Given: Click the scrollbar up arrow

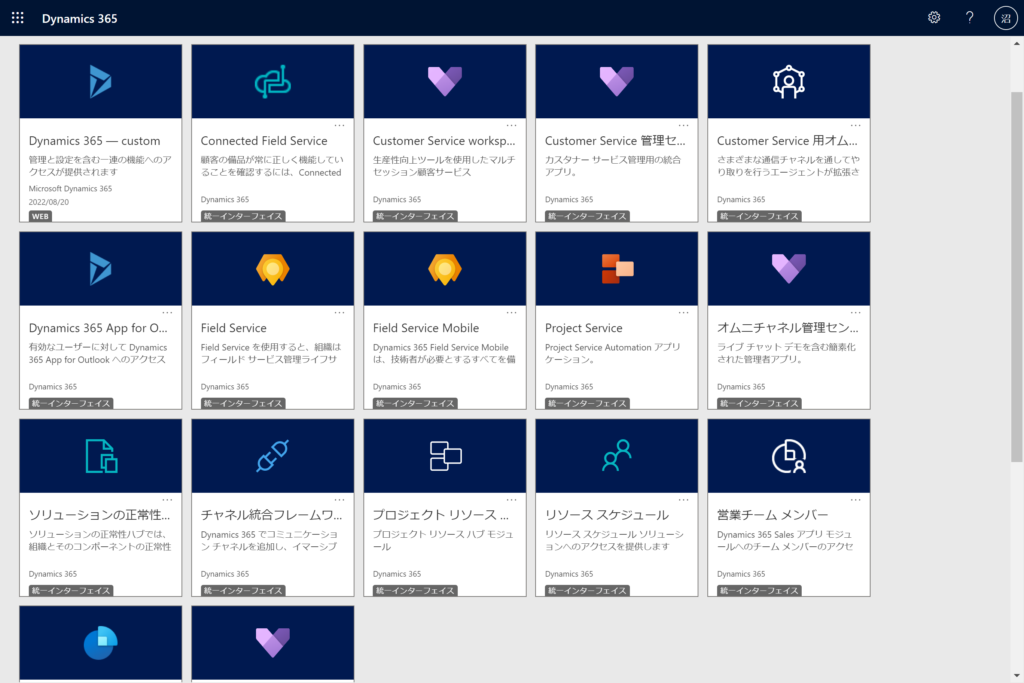Looking at the screenshot, I should pos(1016,44).
